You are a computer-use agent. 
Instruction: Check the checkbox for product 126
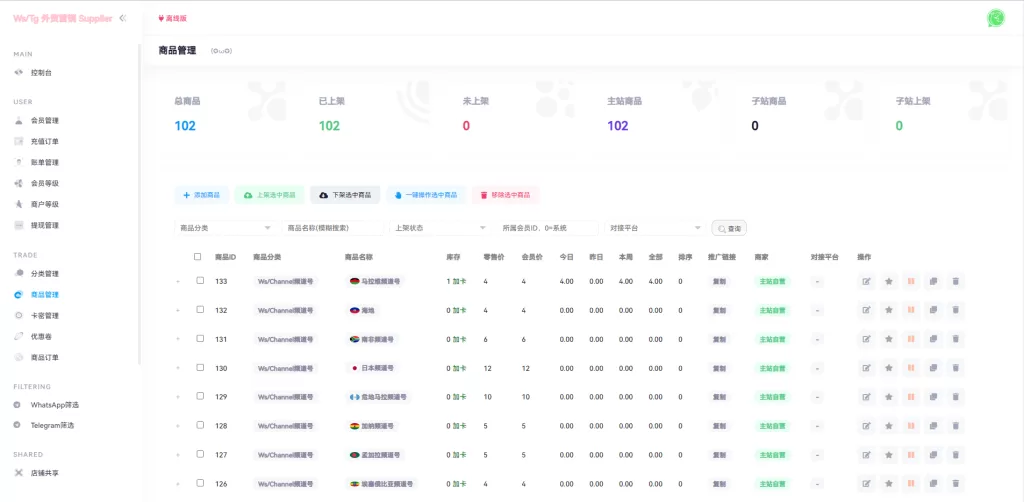coord(200,483)
